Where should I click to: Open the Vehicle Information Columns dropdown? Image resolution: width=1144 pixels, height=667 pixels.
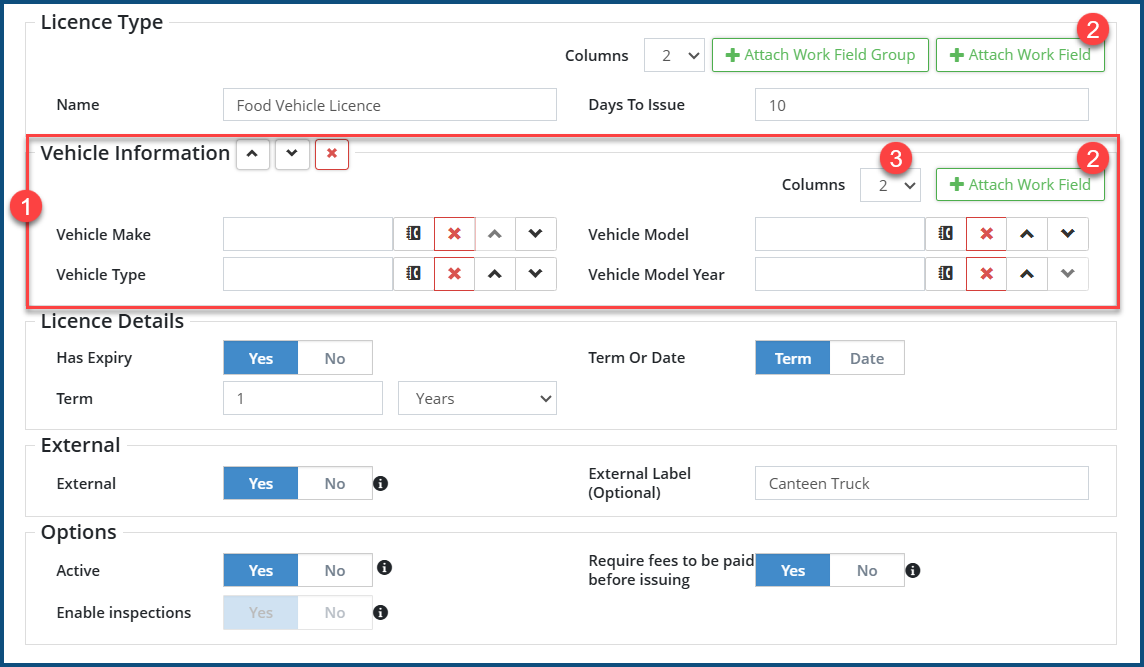890,185
